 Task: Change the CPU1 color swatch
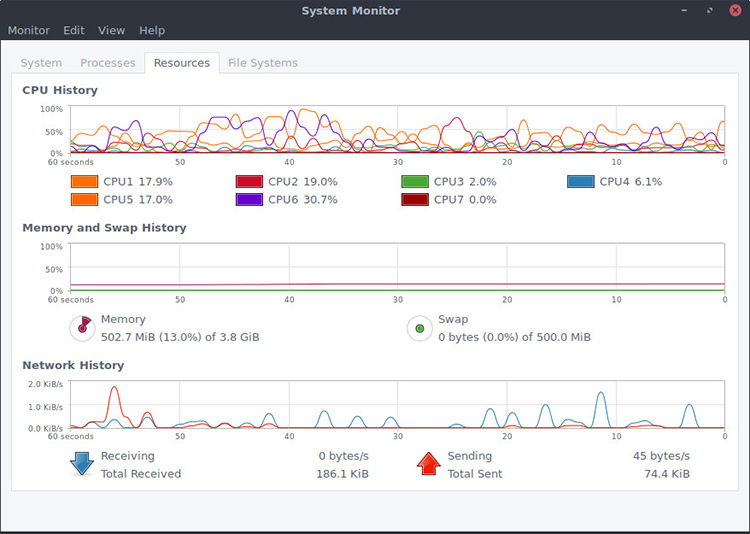(84, 182)
